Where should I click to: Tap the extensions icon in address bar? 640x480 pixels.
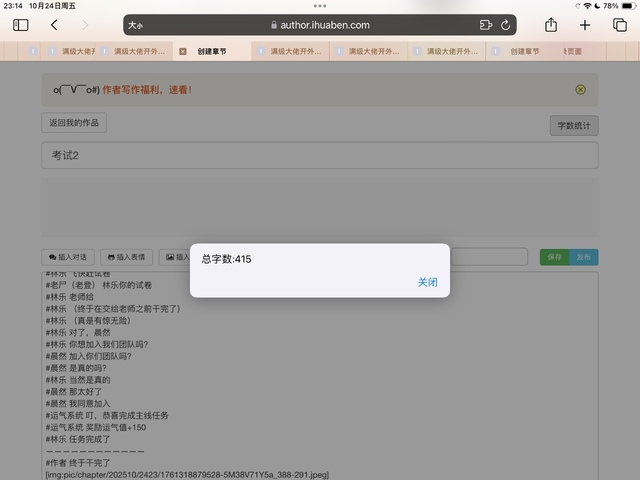486,25
